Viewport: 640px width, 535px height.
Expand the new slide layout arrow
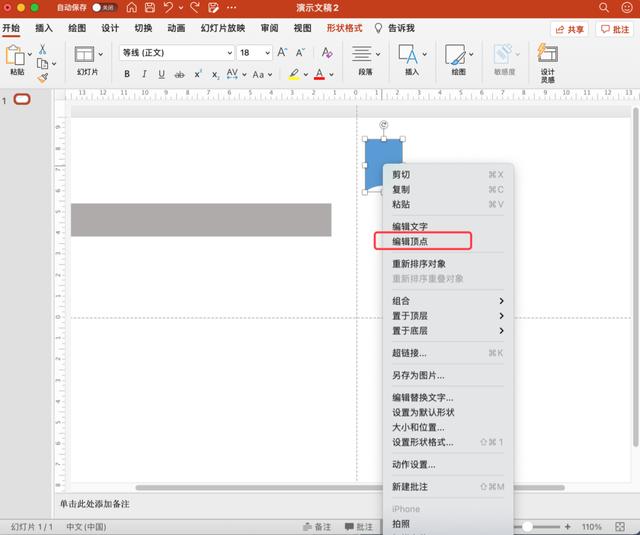click(x=100, y=54)
